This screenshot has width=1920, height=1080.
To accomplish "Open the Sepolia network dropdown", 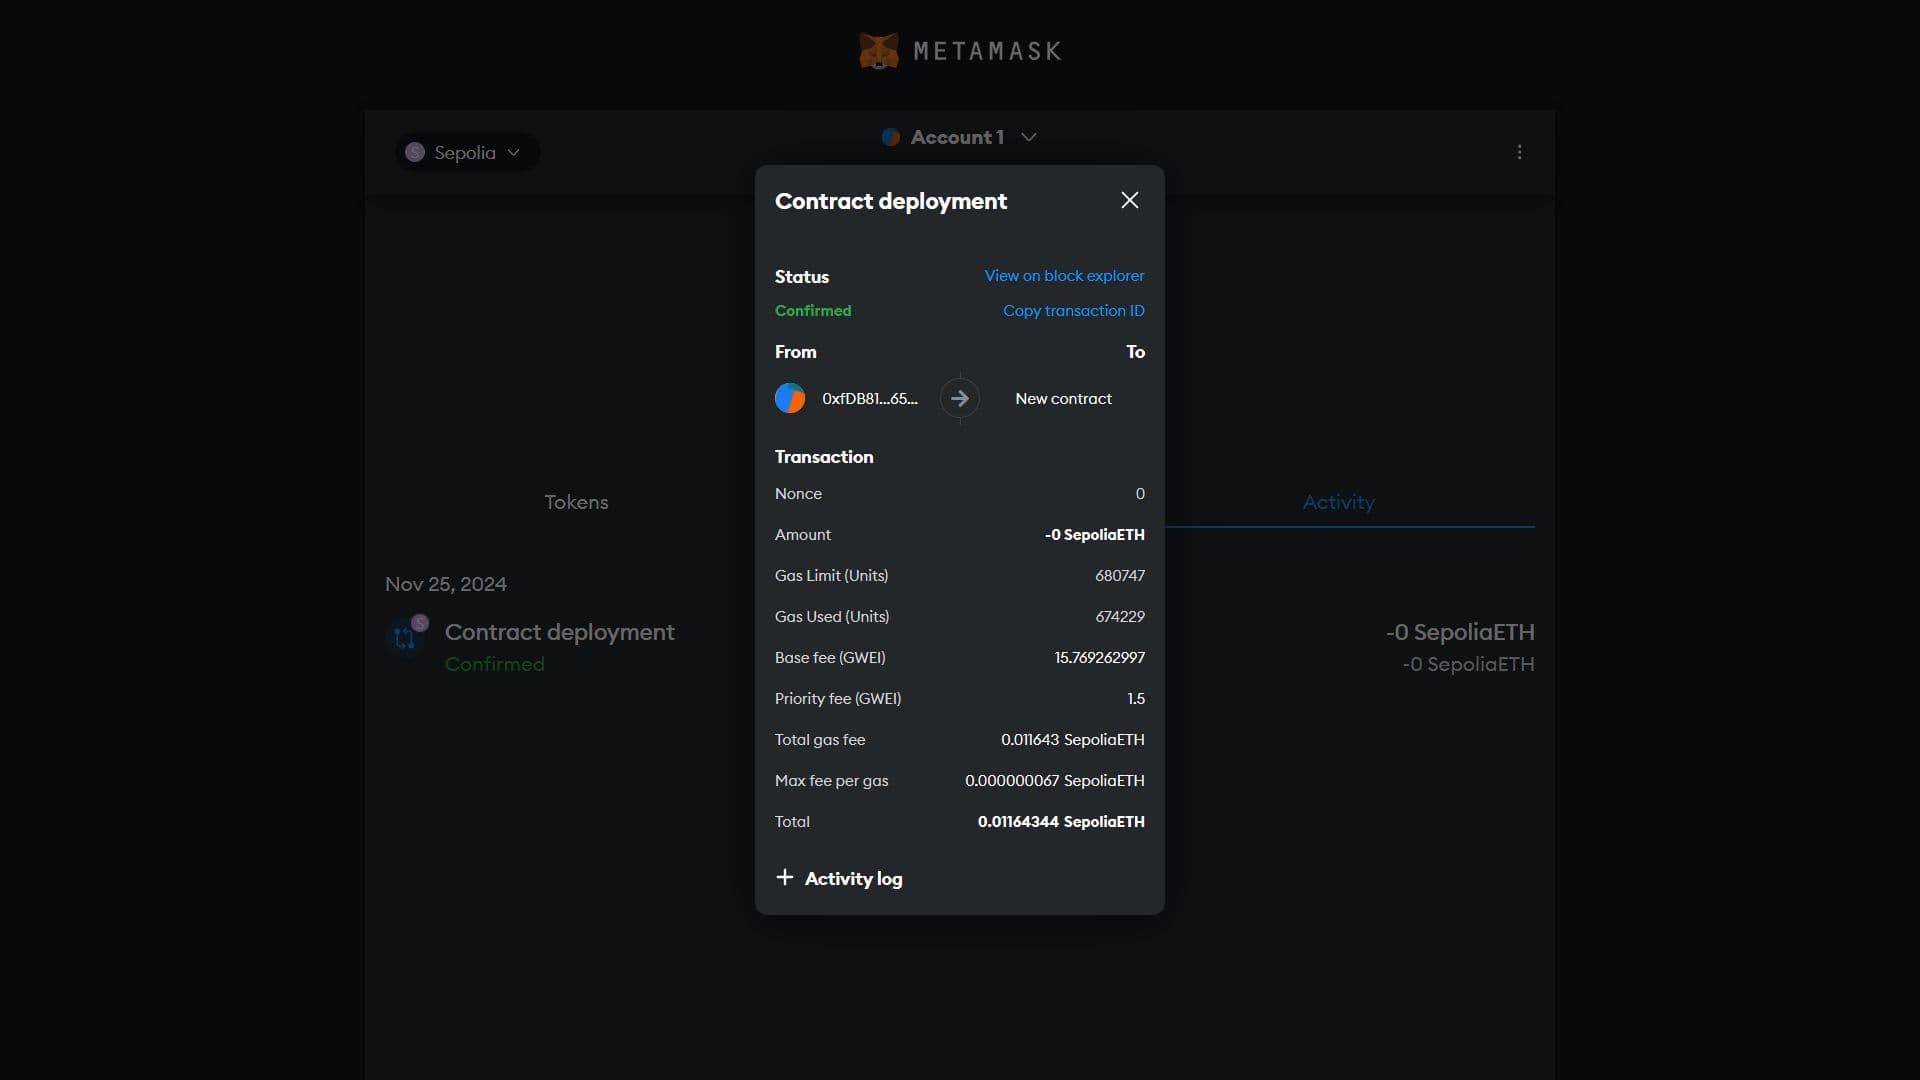I will (x=467, y=152).
